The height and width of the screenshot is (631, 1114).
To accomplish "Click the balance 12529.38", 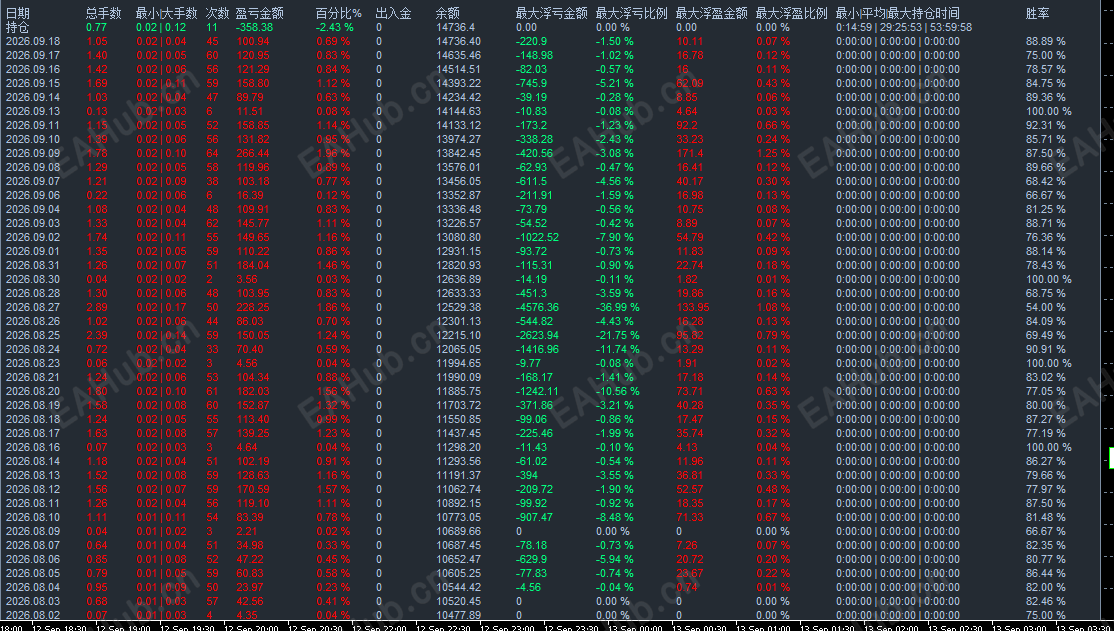I will 458,307.
